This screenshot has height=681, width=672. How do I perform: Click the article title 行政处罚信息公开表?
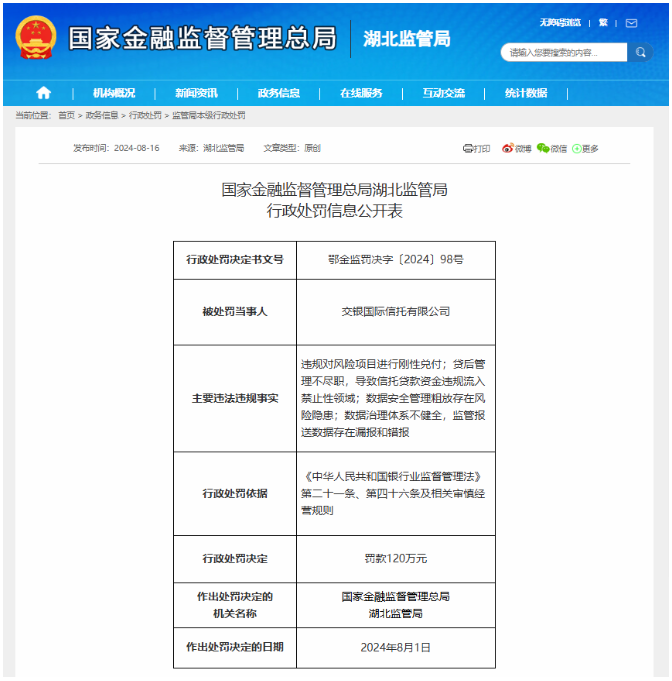[334, 211]
